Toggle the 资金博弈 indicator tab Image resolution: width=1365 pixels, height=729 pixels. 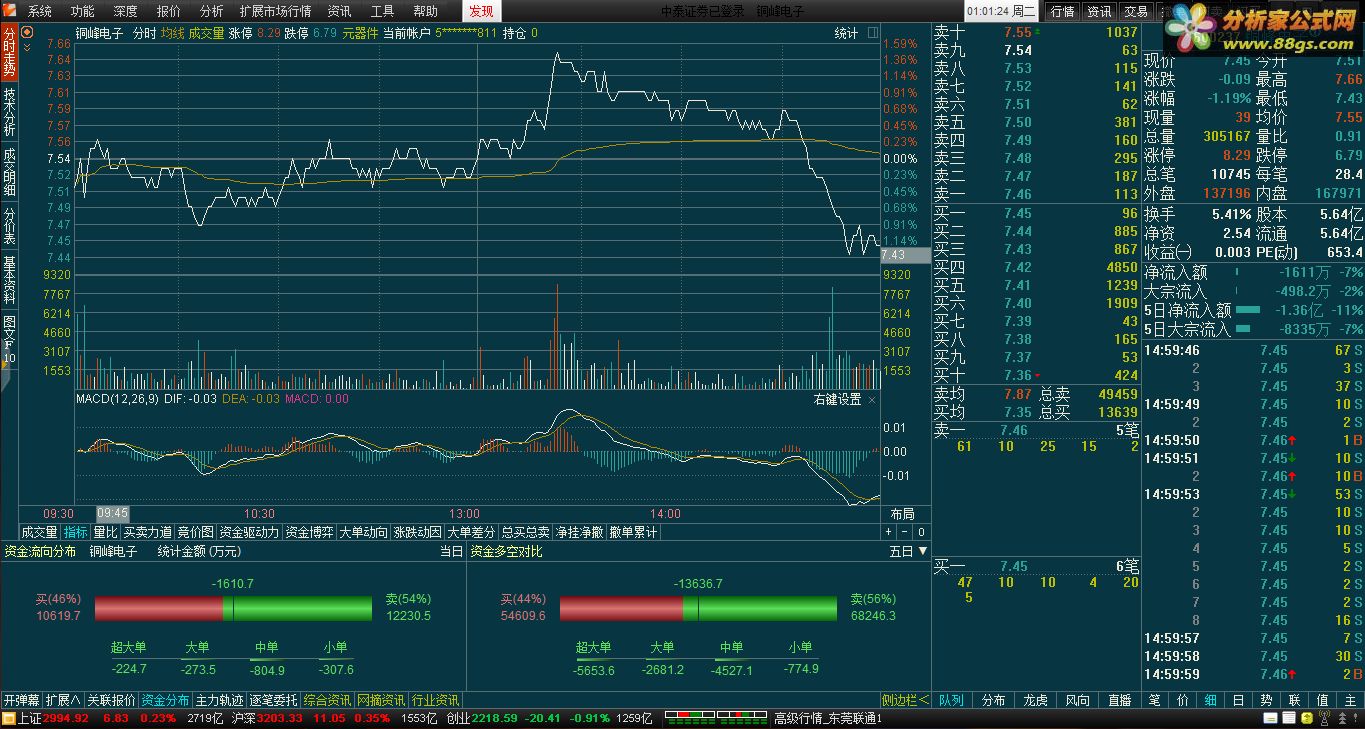[x=309, y=532]
